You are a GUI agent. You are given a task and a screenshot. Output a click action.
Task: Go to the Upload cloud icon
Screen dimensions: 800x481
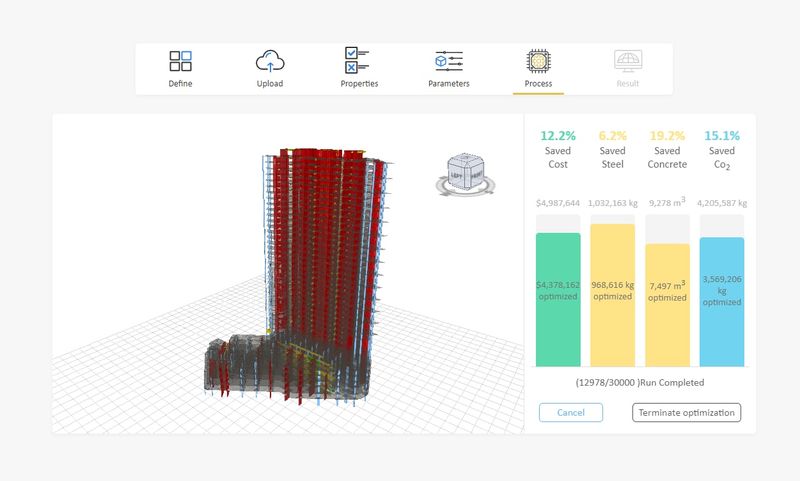270,61
